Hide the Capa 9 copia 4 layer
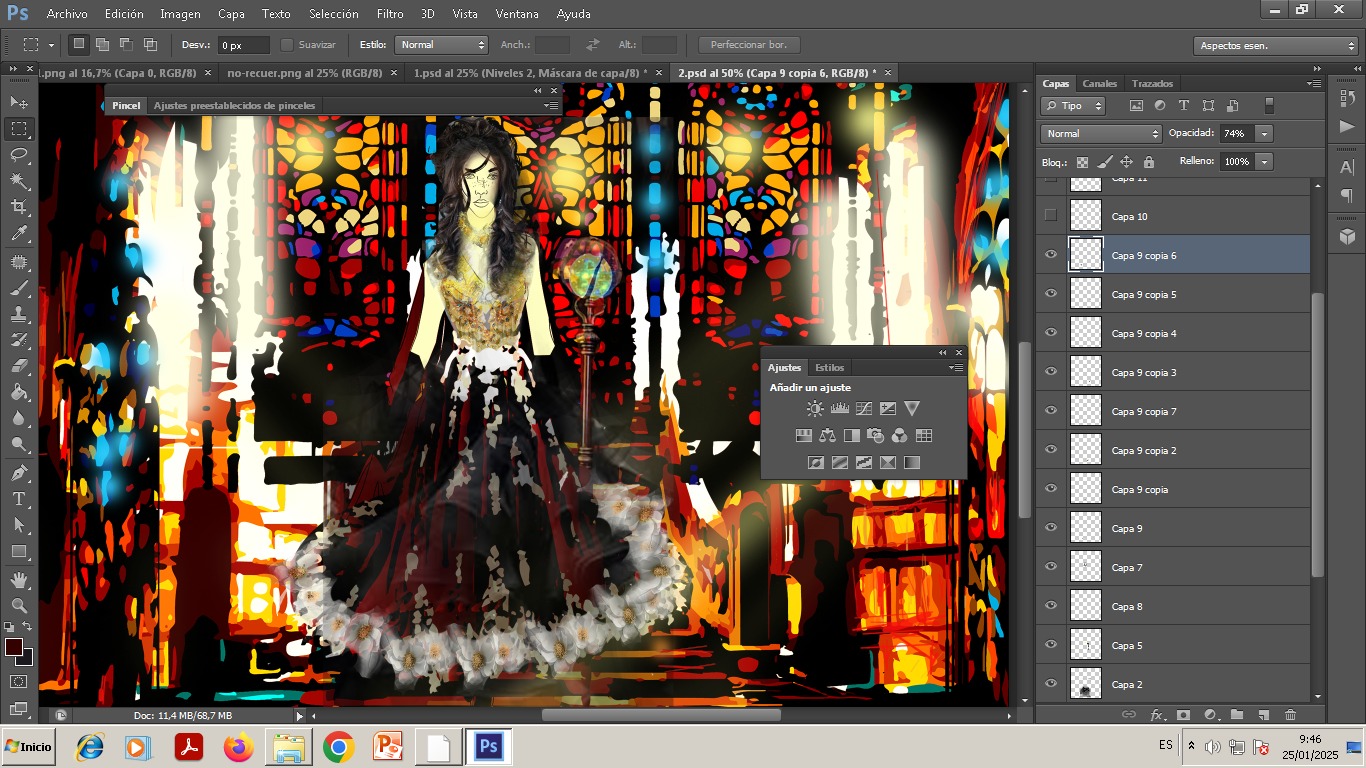This screenshot has height=768, width=1366. pos(1050,333)
